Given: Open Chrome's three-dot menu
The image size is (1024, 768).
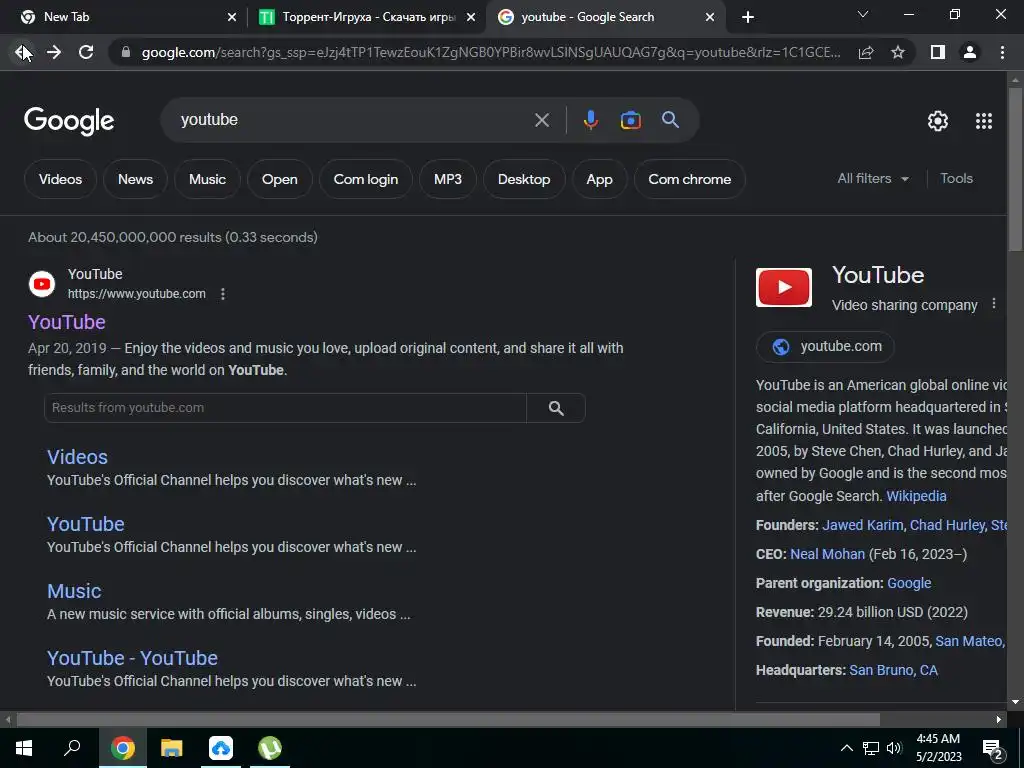Looking at the screenshot, I should [x=1002, y=52].
